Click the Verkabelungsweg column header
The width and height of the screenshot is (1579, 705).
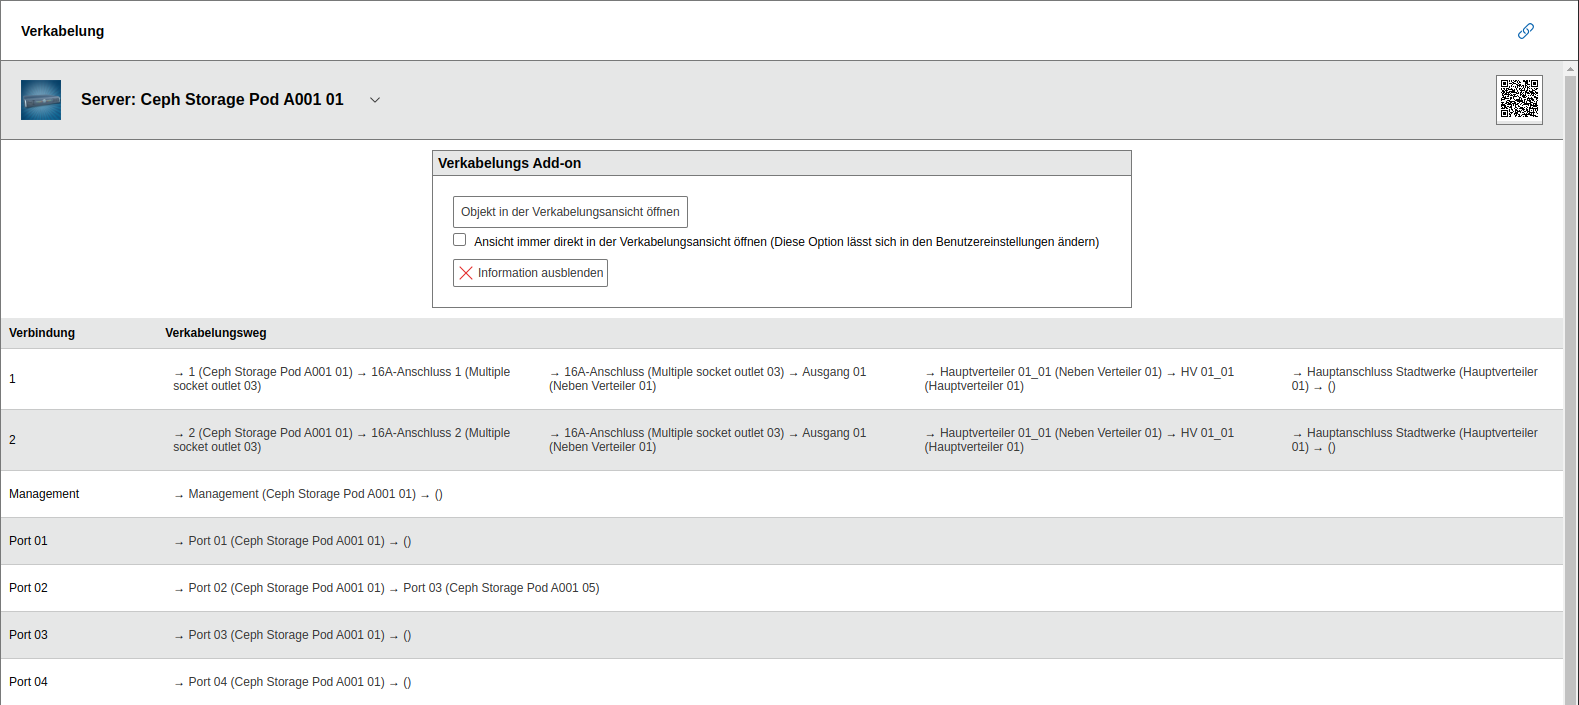(x=215, y=333)
